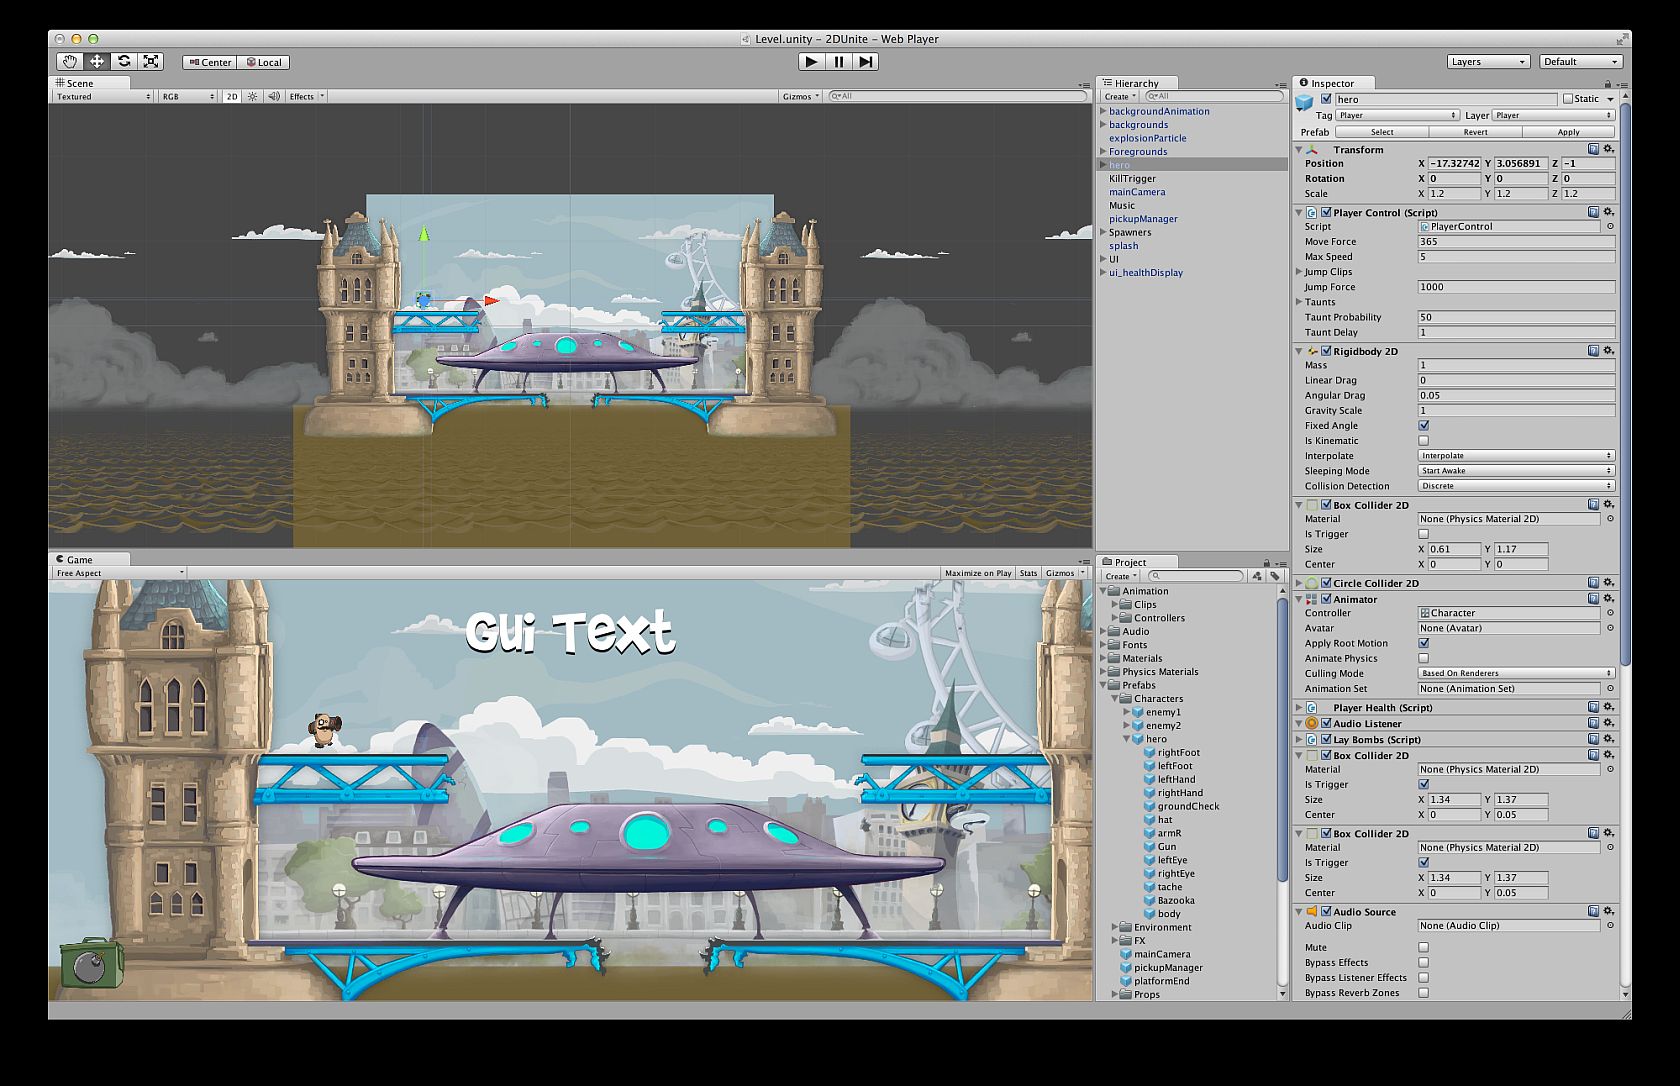The height and width of the screenshot is (1086, 1680).
Task: Select the Hierarchy tab
Action: pyautogui.click(x=1138, y=83)
